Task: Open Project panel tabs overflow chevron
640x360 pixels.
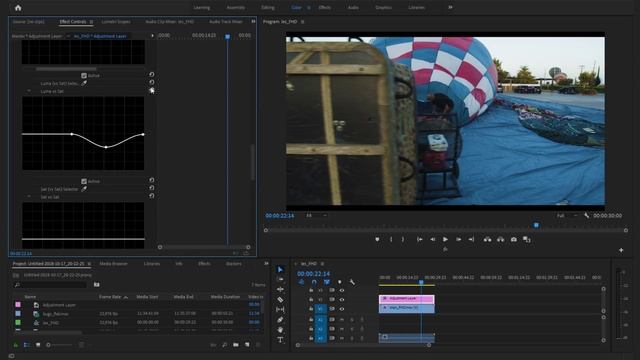Action: point(266,264)
